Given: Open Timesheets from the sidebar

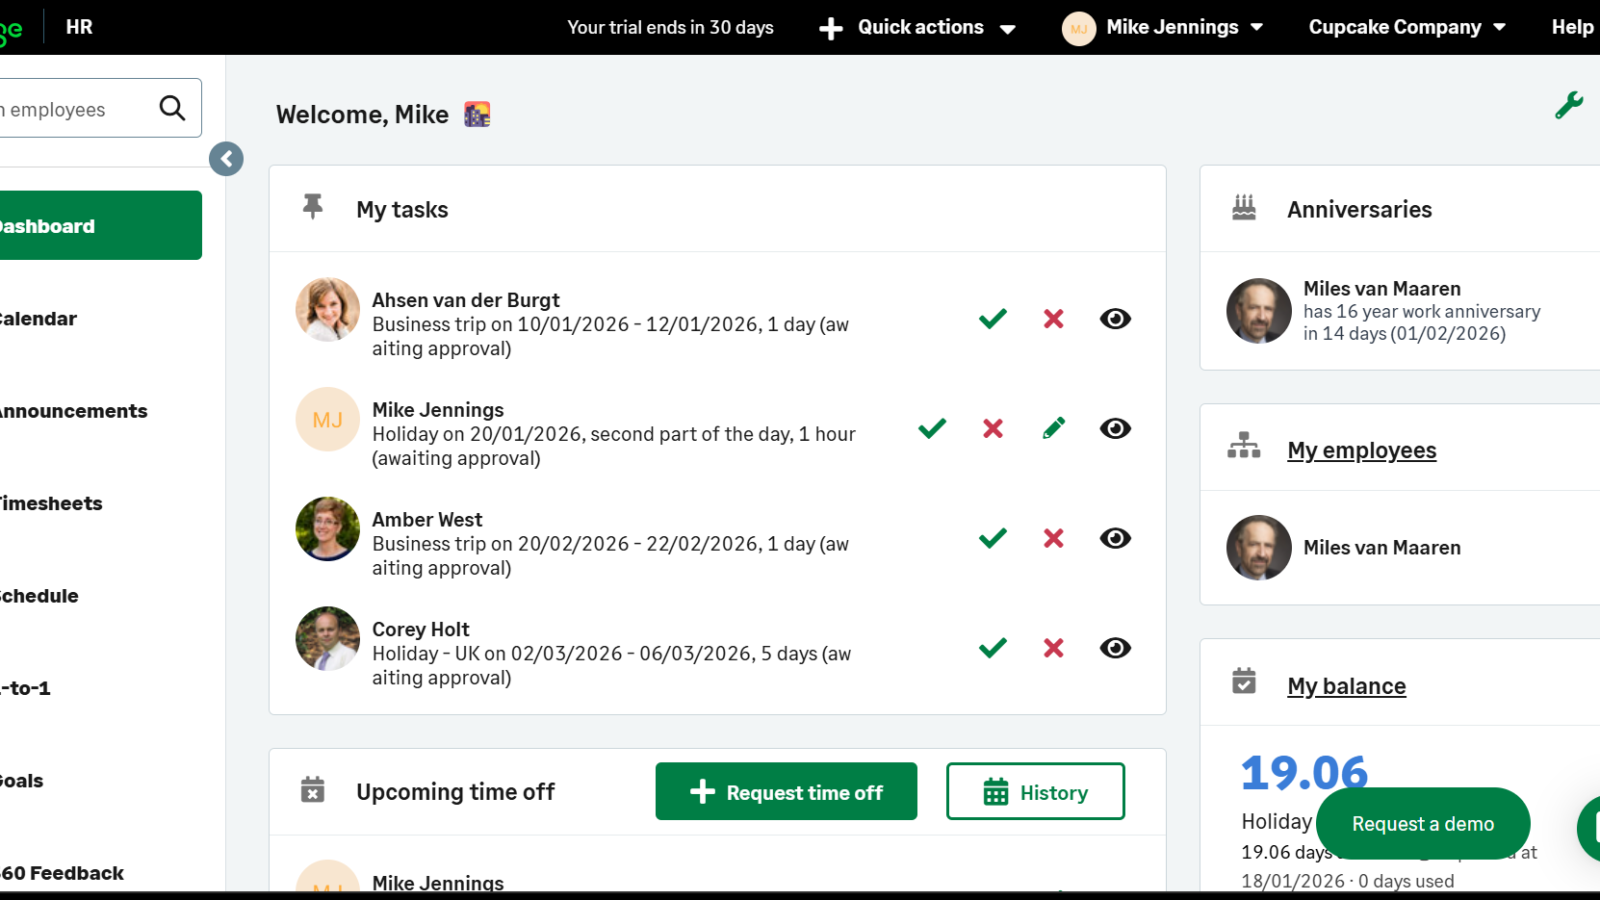Looking at the screenshot, I should point(52,504).
